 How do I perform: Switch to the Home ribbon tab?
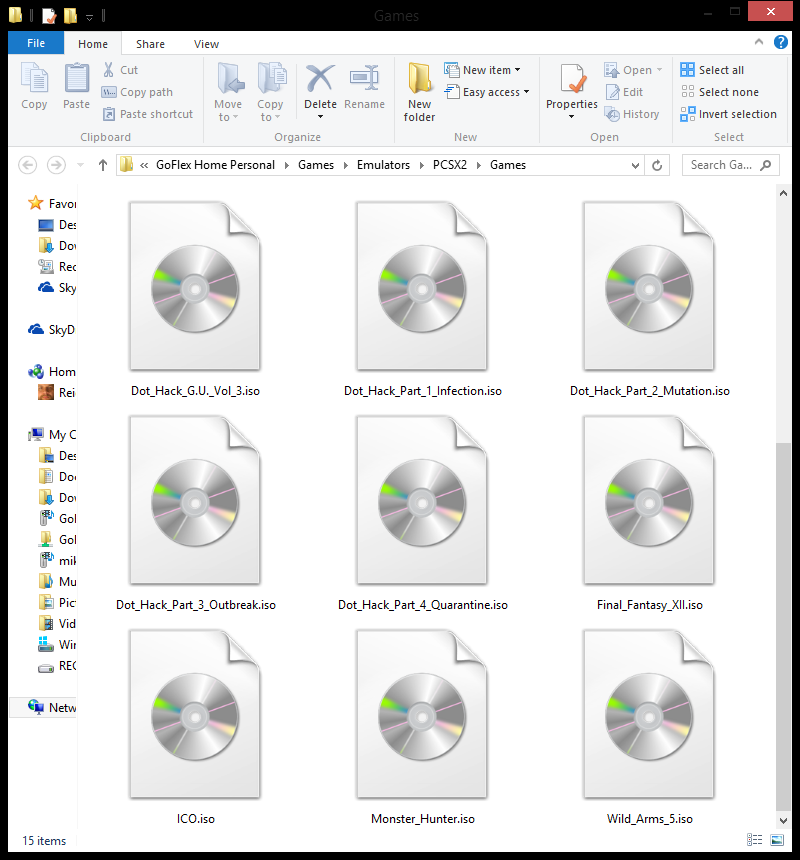point(93,44)
